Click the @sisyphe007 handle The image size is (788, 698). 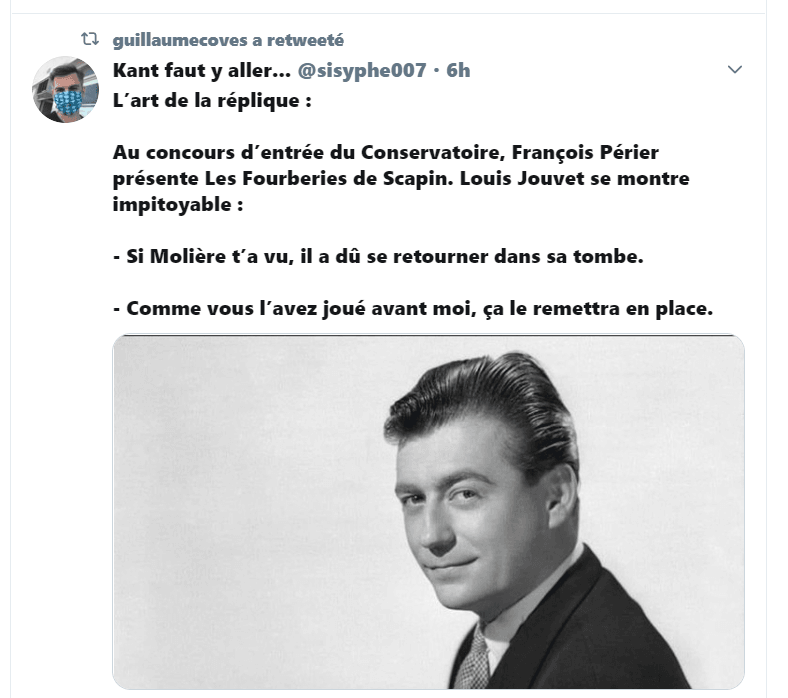click(x=362, y=70)
